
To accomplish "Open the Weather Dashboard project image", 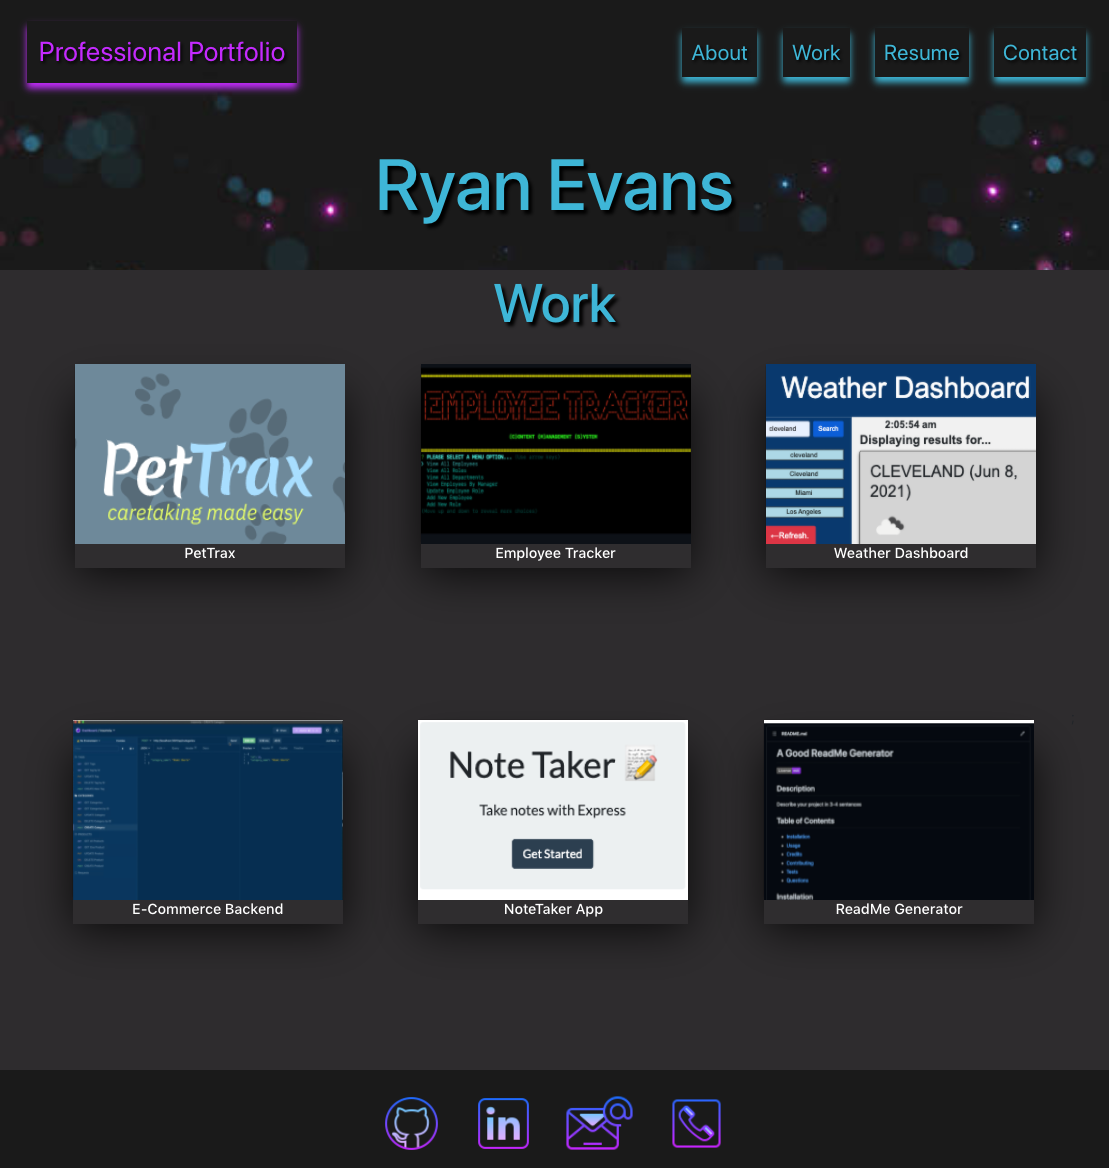I will click(x=901, y=454).
